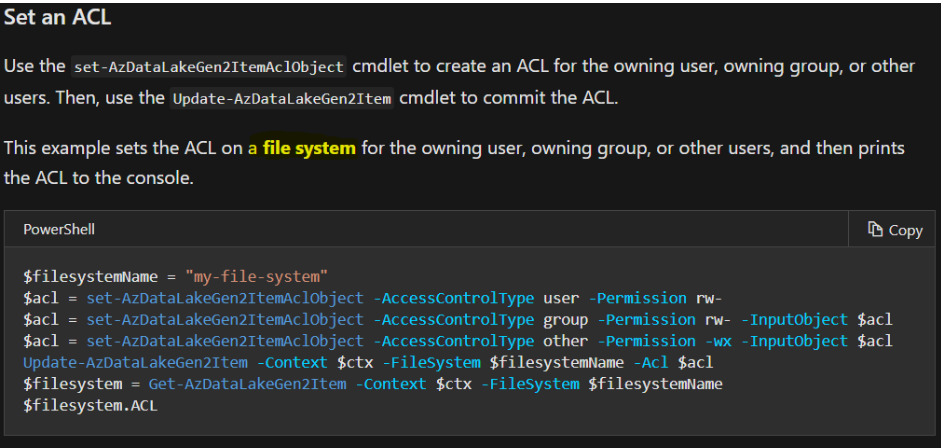The height and width of the screenshot is (448, 941).
Task: Click the 'Set an ACL' heading
Action: 58,17
